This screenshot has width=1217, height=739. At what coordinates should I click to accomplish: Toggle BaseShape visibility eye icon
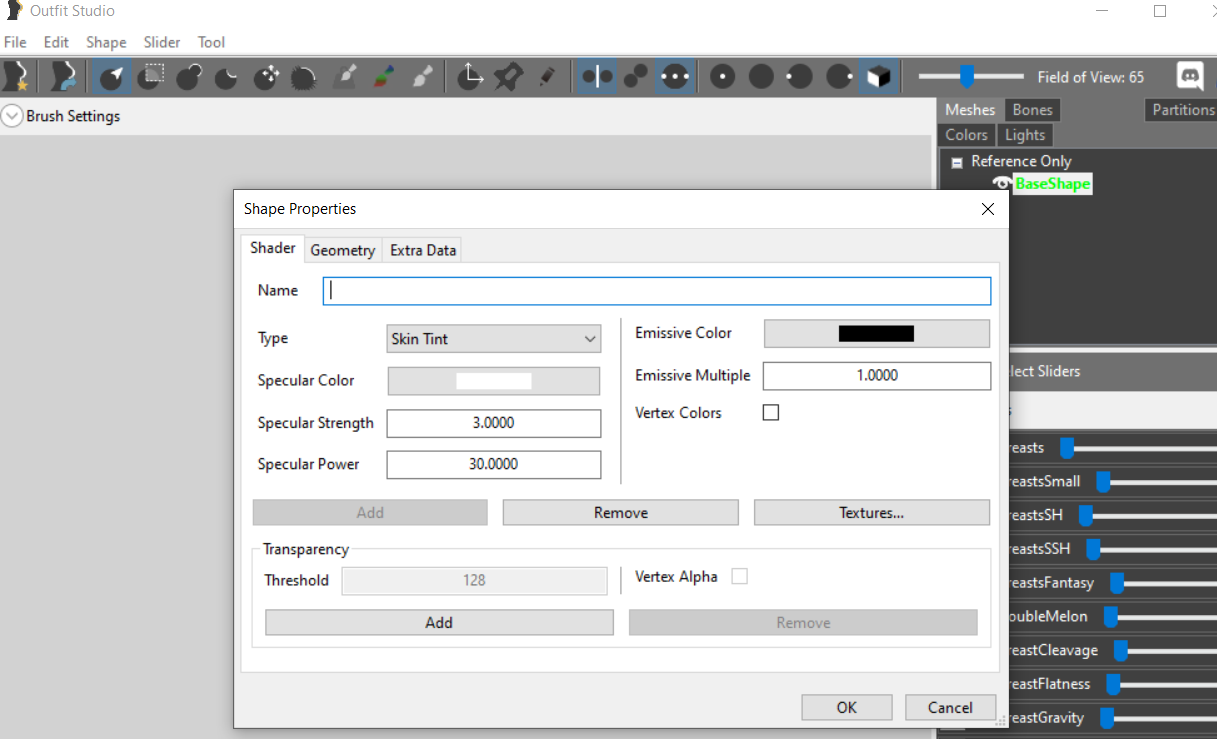tap(1001, 184)
